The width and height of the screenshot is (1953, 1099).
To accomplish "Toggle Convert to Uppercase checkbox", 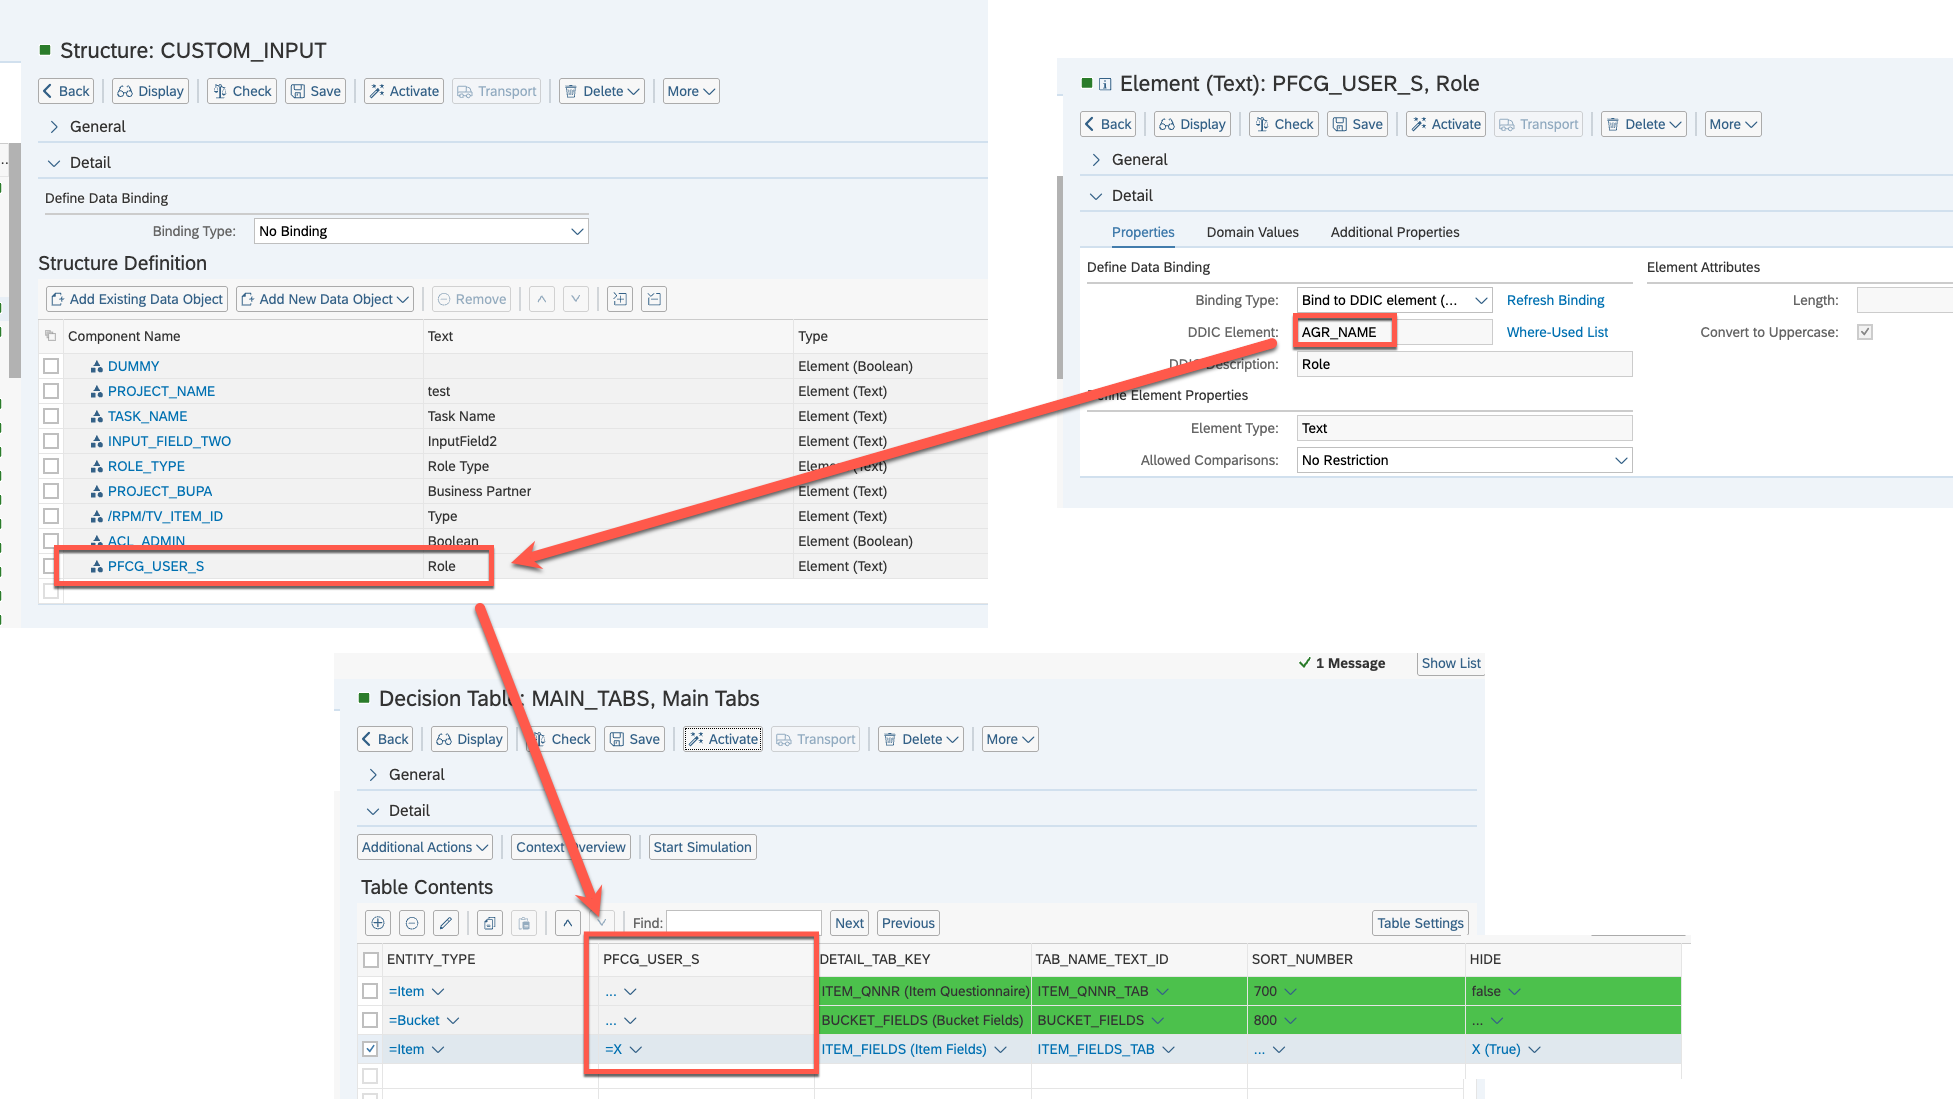I will [1865, 332].
